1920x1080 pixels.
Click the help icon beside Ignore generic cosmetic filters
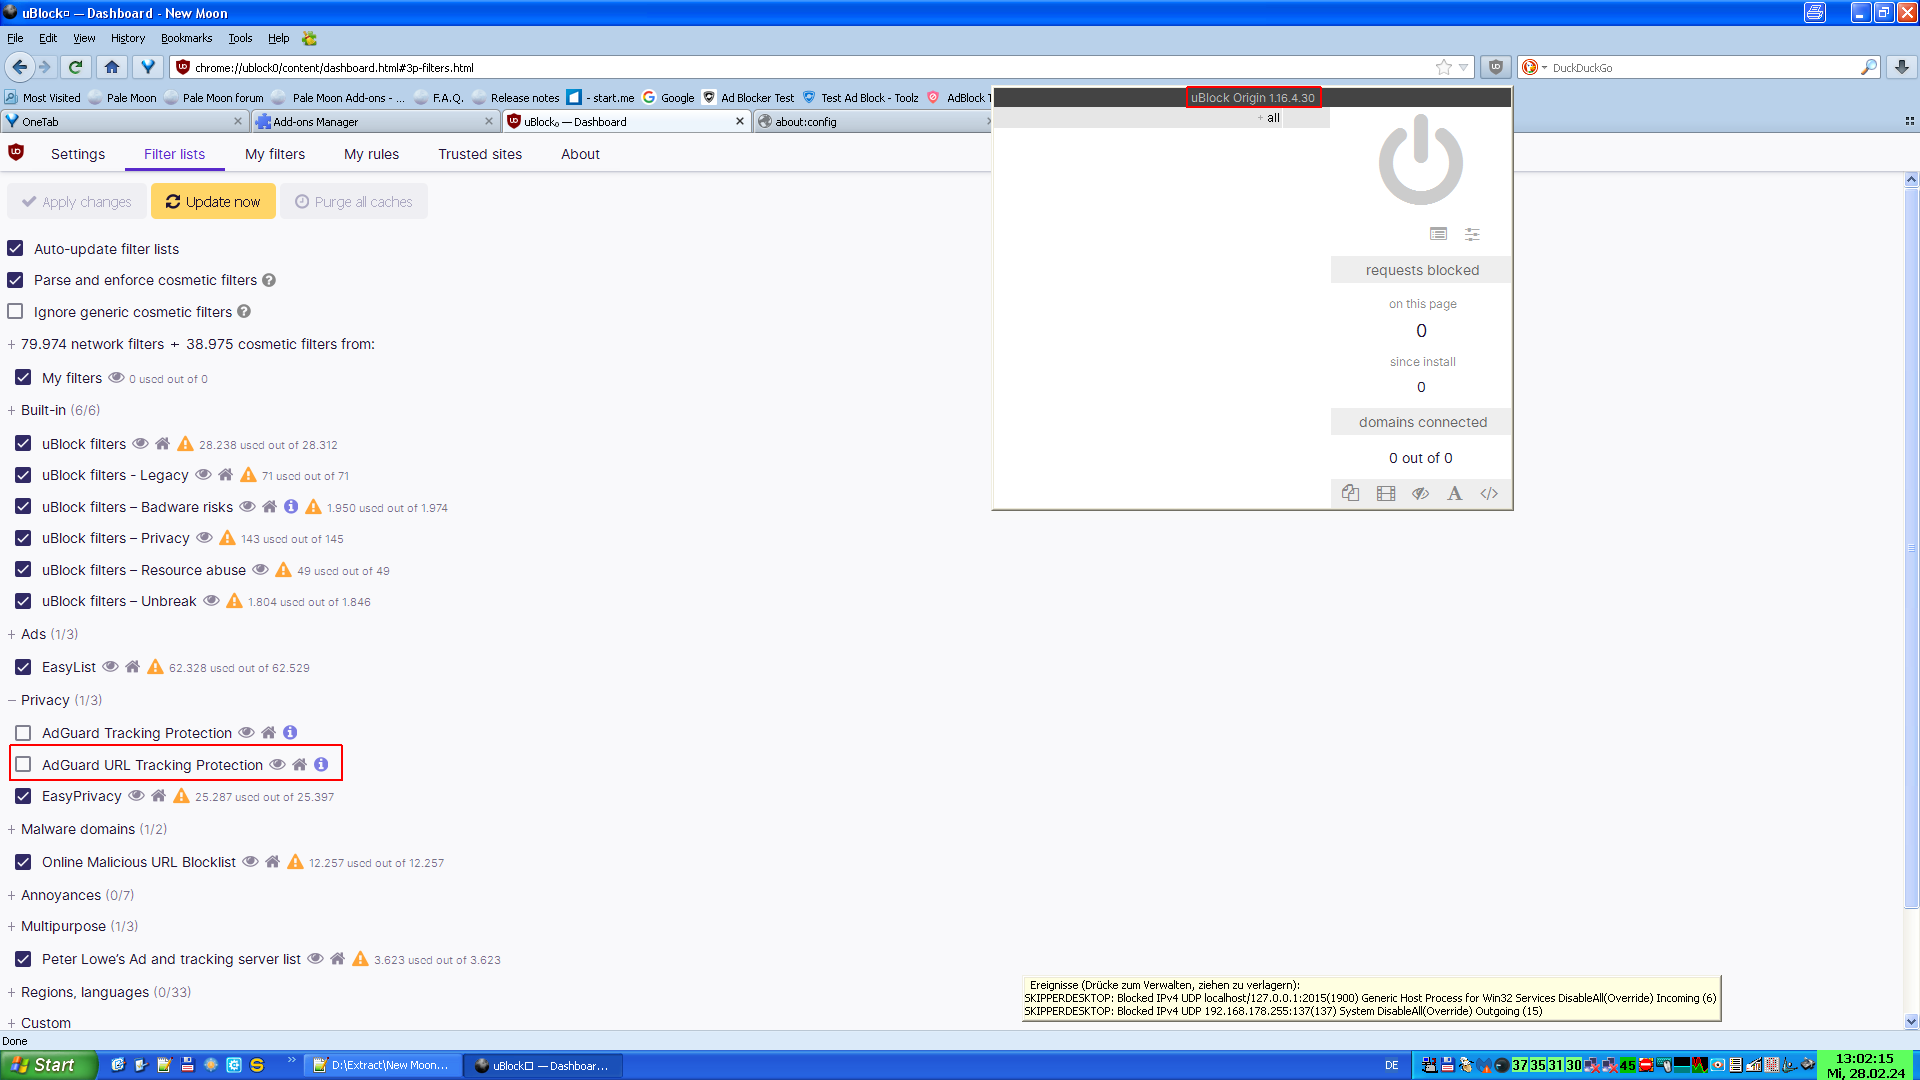coord(244,312)
